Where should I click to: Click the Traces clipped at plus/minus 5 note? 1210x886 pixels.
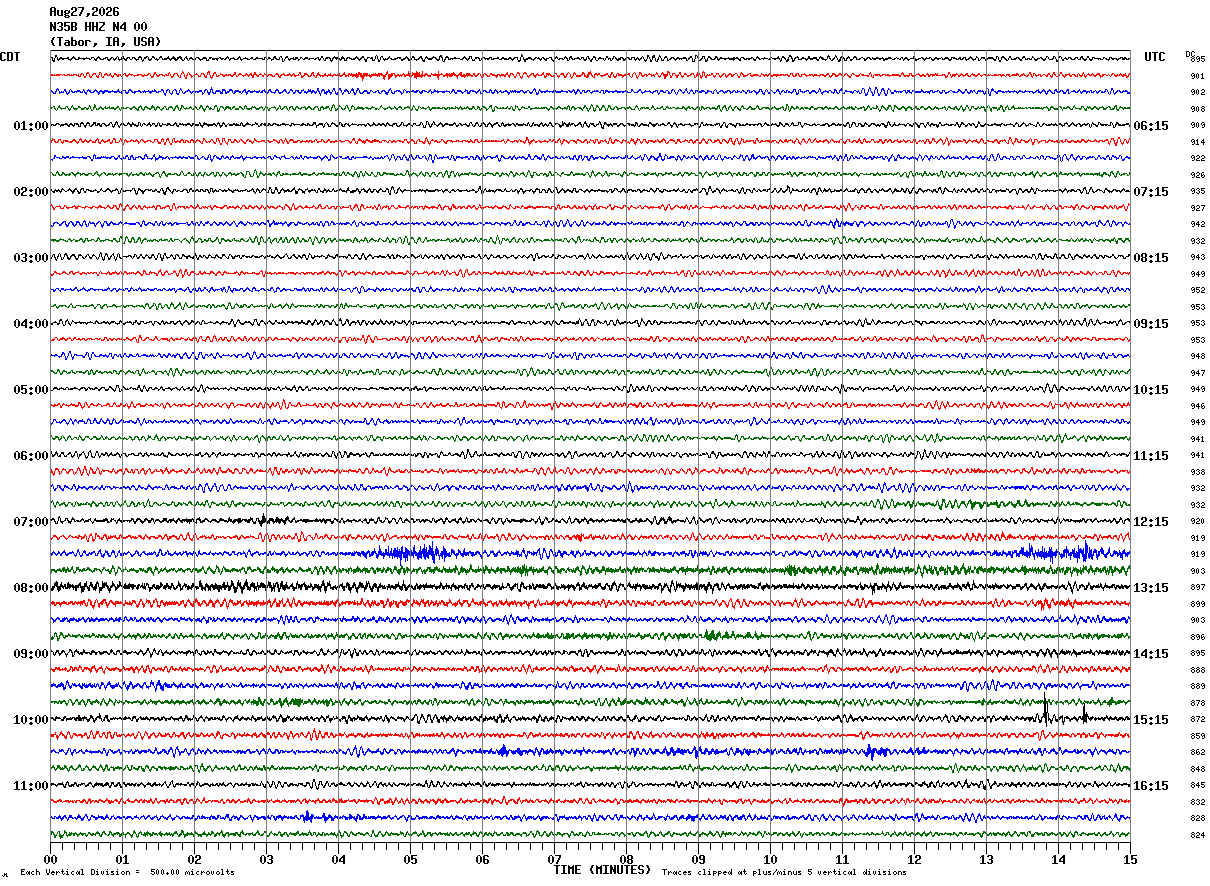(x=784, y=872)
